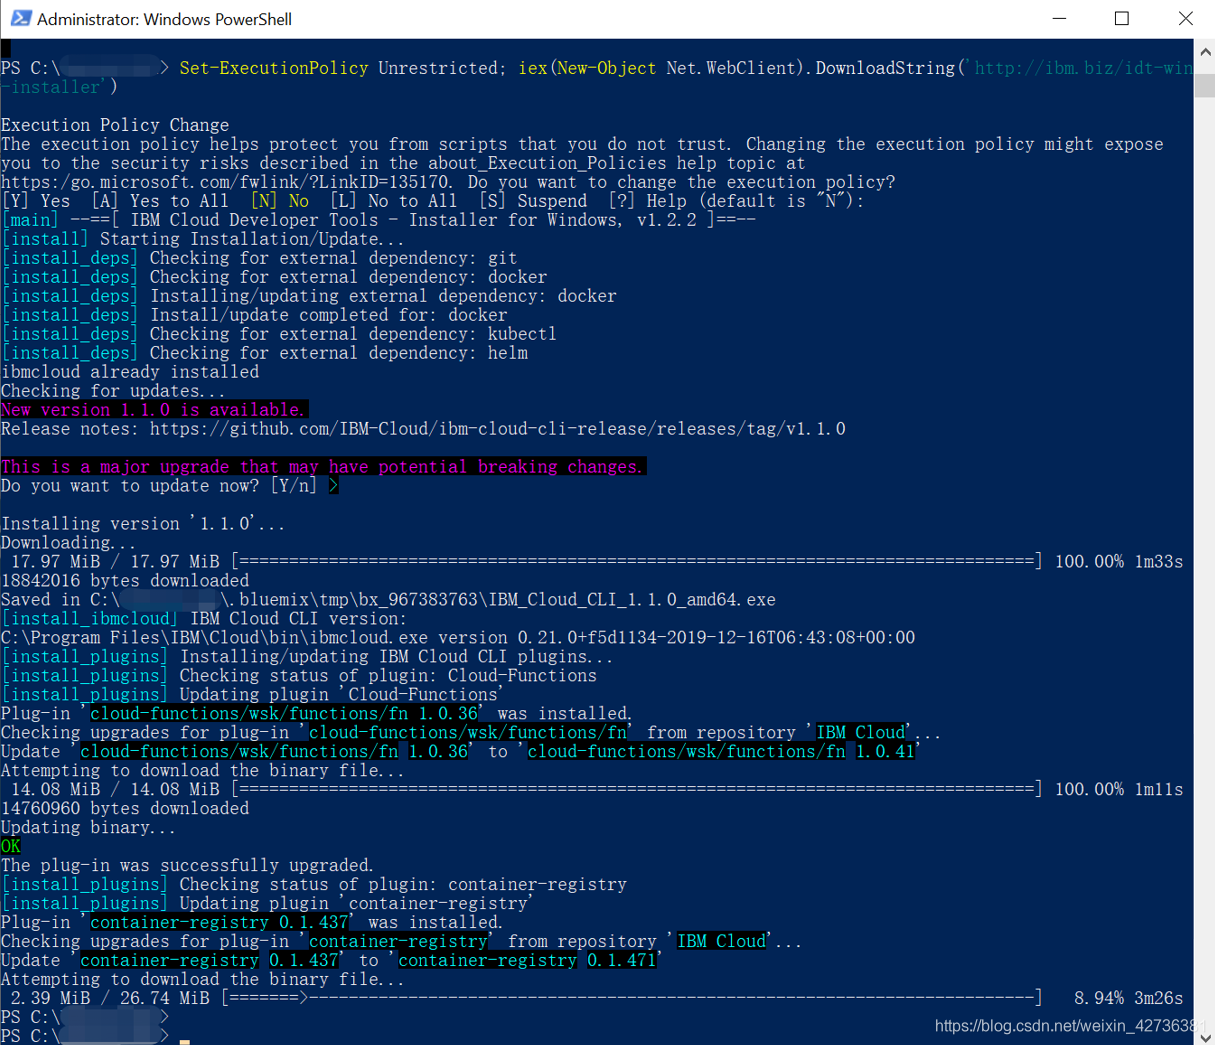Click '18842016 bytes downloaded' line

pyautogui.click(x=125, y=581)
